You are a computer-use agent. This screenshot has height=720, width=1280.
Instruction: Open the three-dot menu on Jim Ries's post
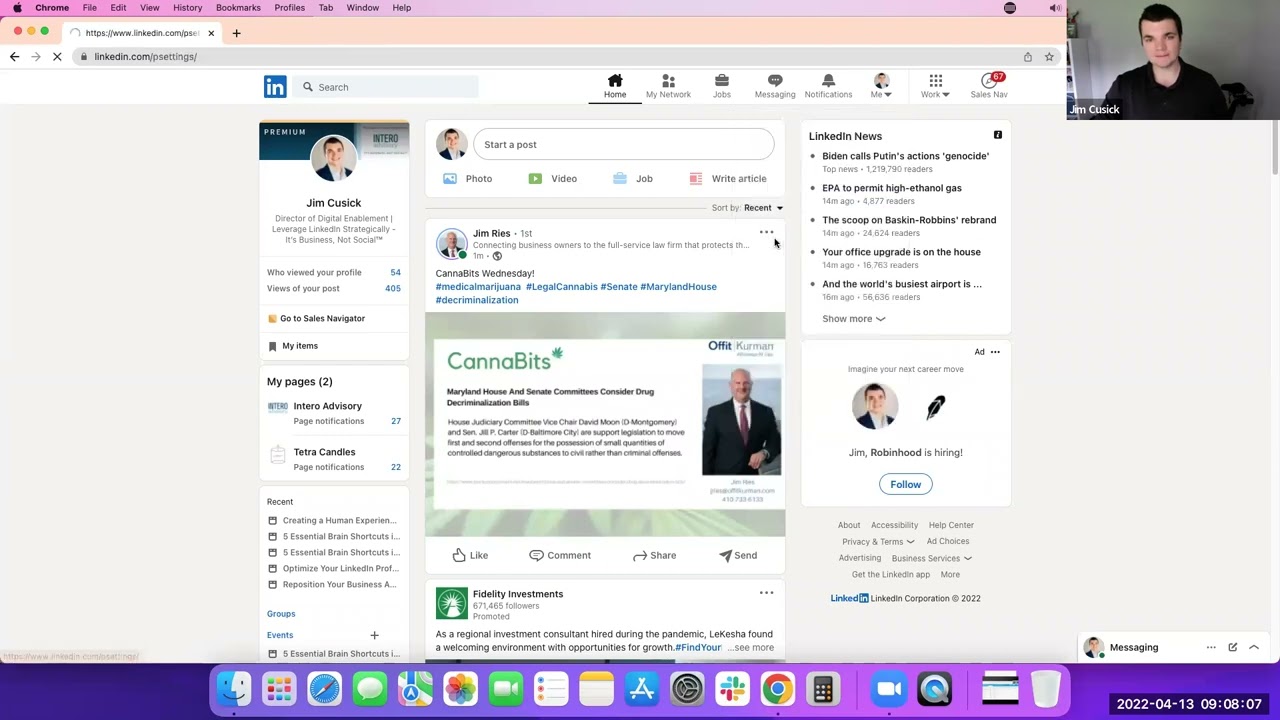(x=766, y=233)
